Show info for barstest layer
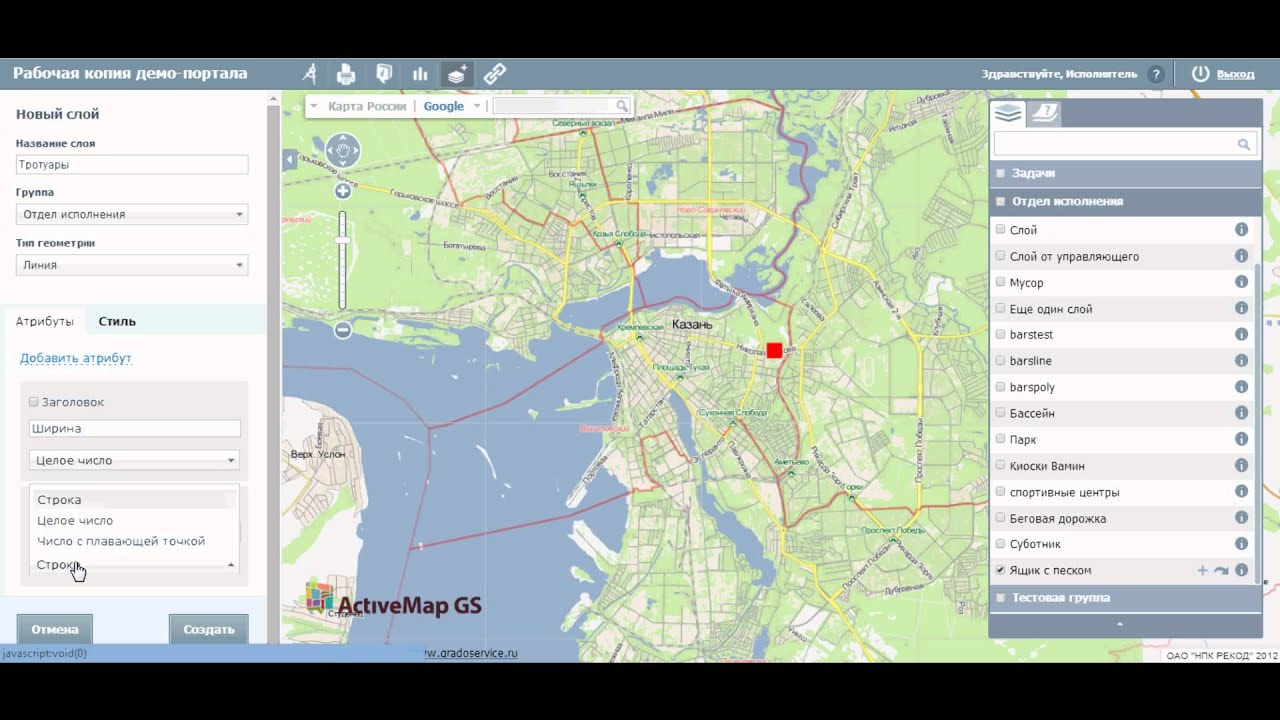This screenshot has height=720, width=1280. [x=1241, y=334]
